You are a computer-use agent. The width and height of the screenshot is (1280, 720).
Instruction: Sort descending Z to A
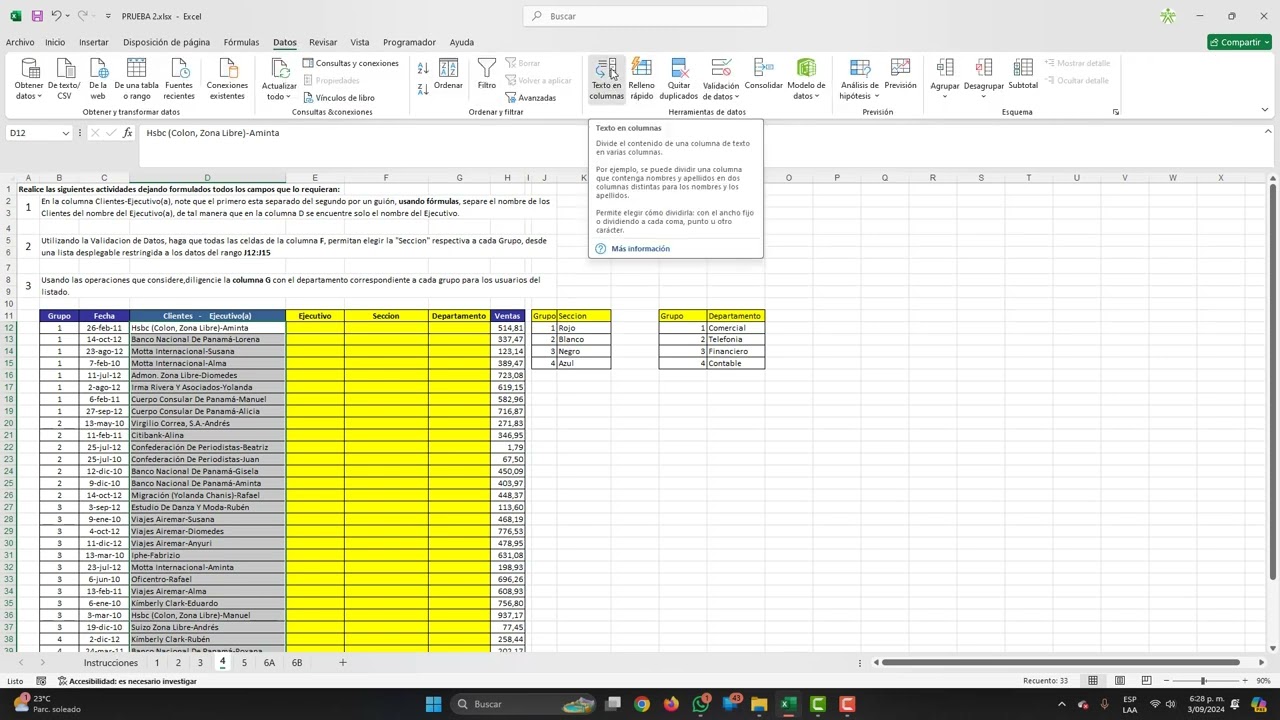point(423,89)
